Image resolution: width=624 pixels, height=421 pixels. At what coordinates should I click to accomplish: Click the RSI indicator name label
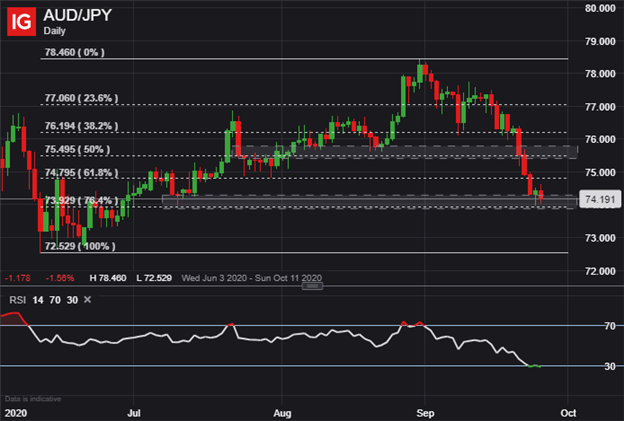pos(18,300)
